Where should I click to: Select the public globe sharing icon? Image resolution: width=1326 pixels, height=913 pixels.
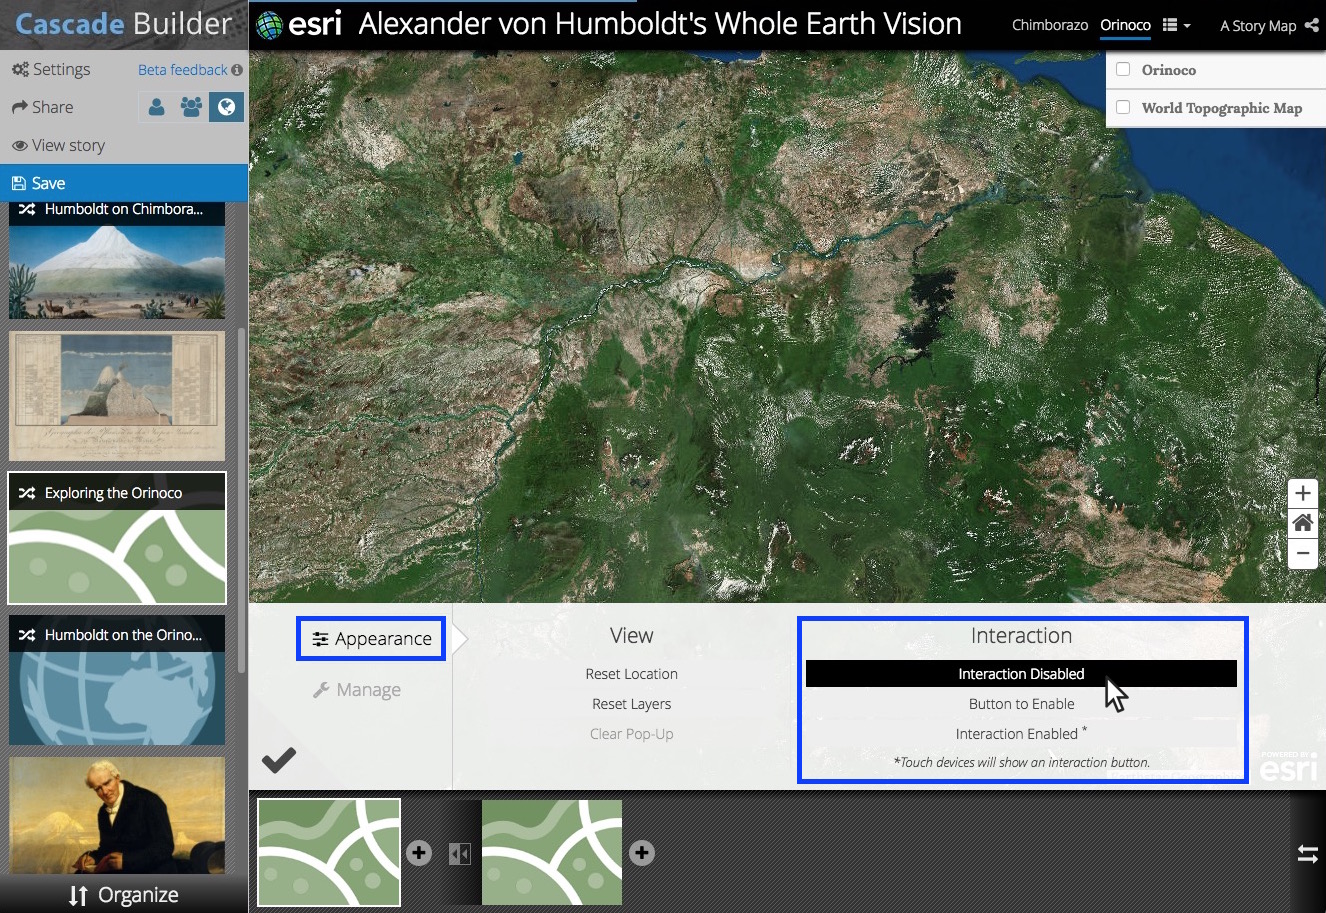(x=226, y=107)
